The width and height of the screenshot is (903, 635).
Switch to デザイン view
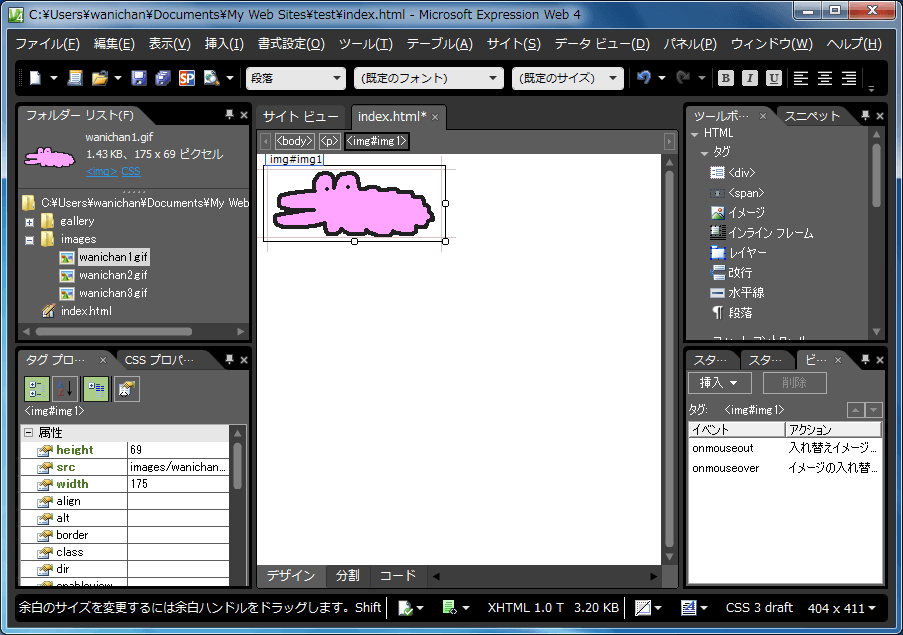[291, 576]
